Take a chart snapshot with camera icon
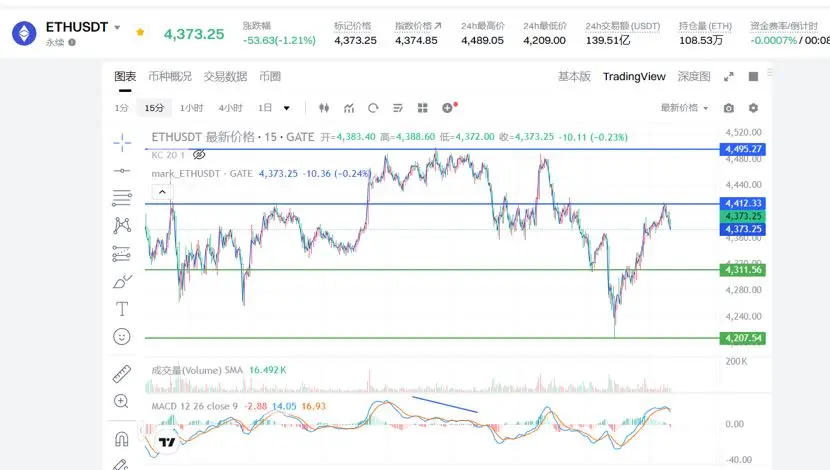Screen dimensions: 830x470 coord(729,108)
